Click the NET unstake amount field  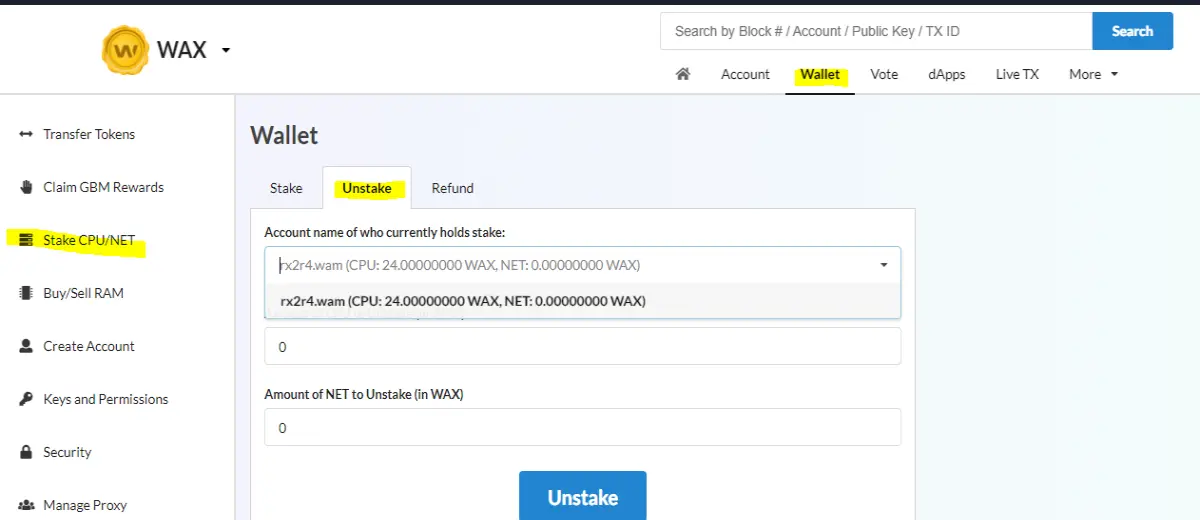click(x=582, y=427)
